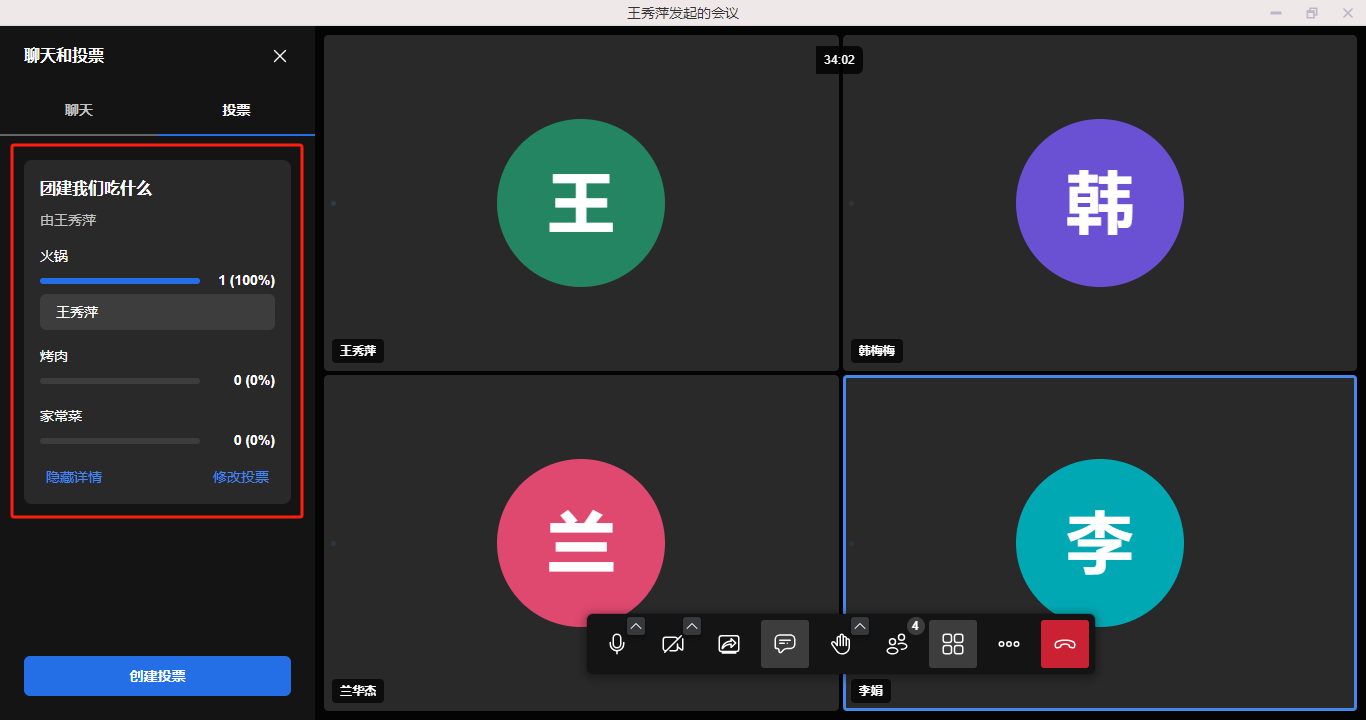Raise hand using the hand icon
The width and height of the screenshot is (1366, 720).
click(x=841, y=644)
